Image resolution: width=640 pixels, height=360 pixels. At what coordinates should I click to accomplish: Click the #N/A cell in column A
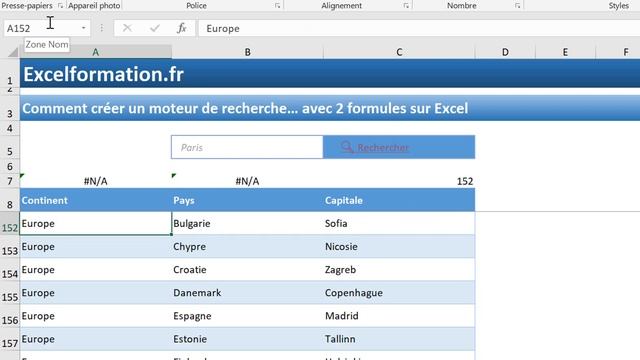click(96, 181)
